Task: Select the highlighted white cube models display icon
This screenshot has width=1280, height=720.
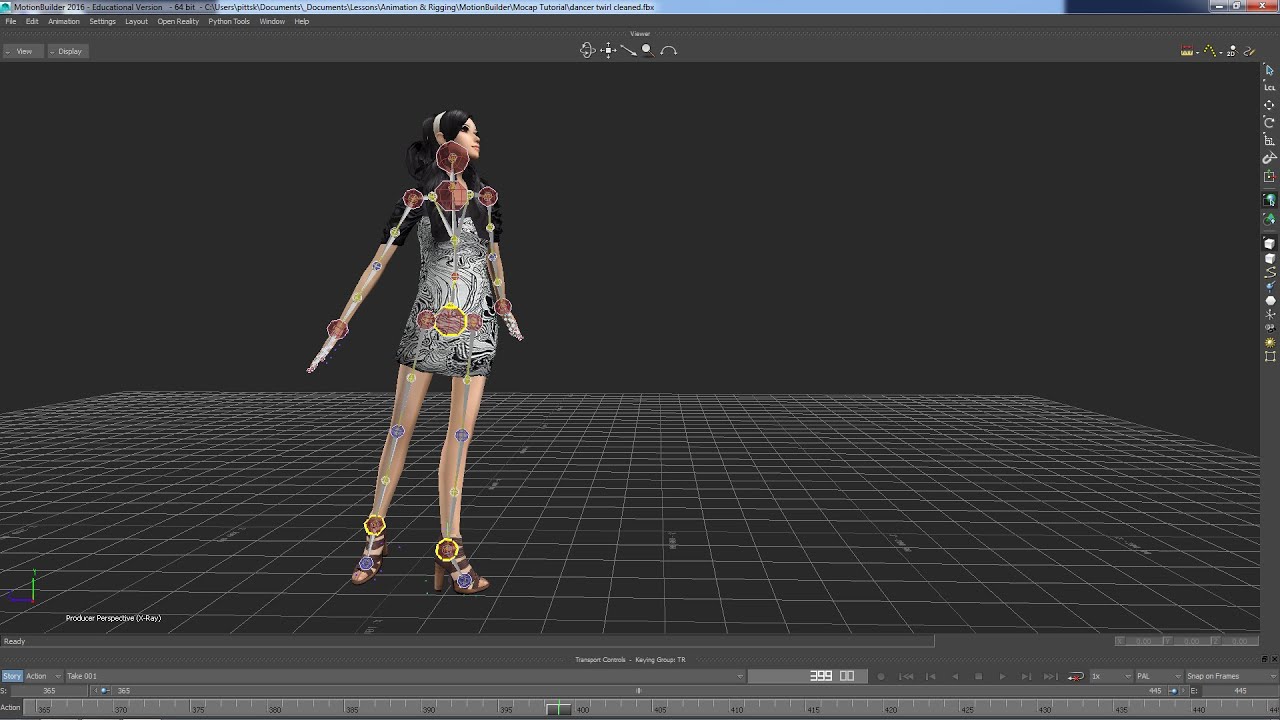Action: pyautogui.click(x=1270, y=243)
